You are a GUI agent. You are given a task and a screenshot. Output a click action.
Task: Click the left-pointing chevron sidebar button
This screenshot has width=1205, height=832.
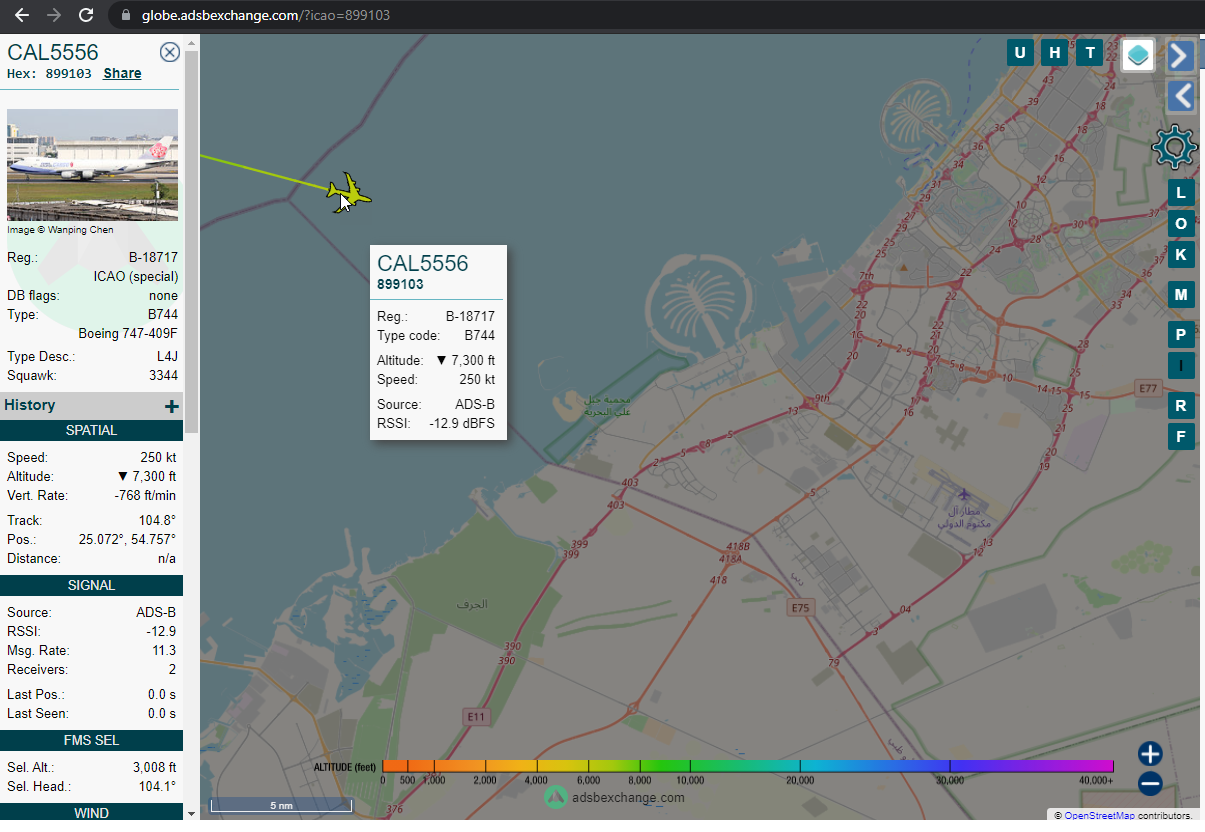(1181, 96)
